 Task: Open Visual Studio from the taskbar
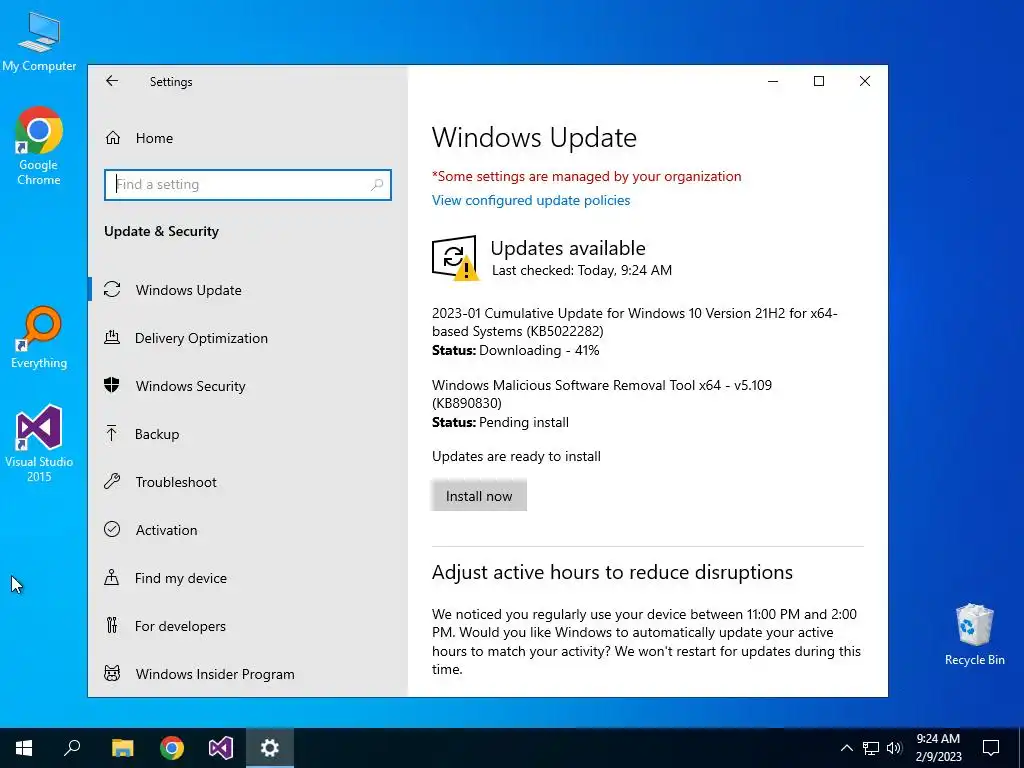tap(221, 748)
